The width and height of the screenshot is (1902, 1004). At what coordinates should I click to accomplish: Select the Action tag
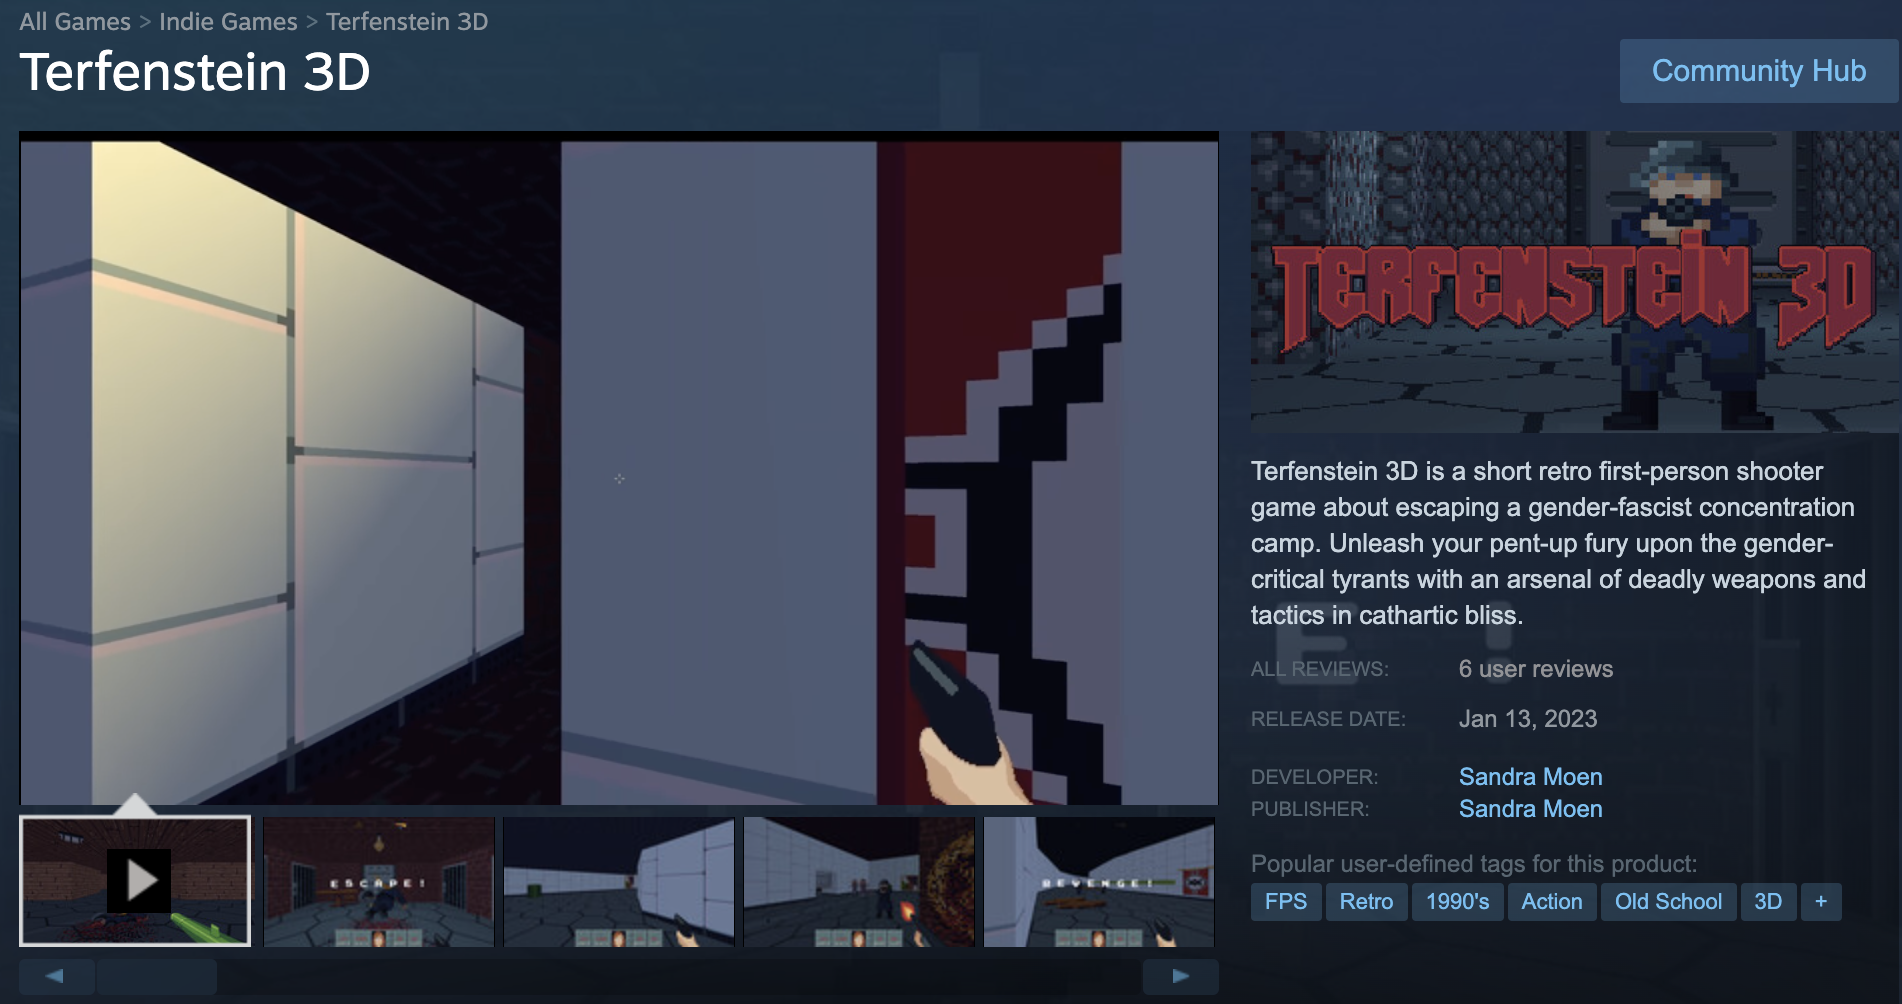click(x=1552, y=902)
